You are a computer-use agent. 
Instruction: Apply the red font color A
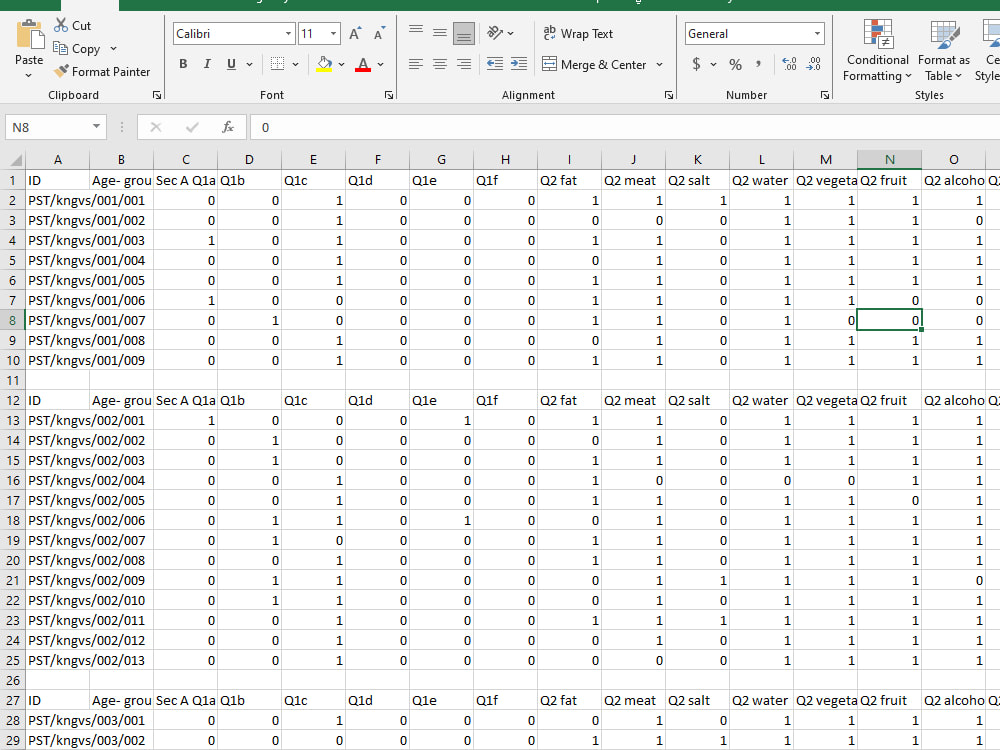(363, 64)
